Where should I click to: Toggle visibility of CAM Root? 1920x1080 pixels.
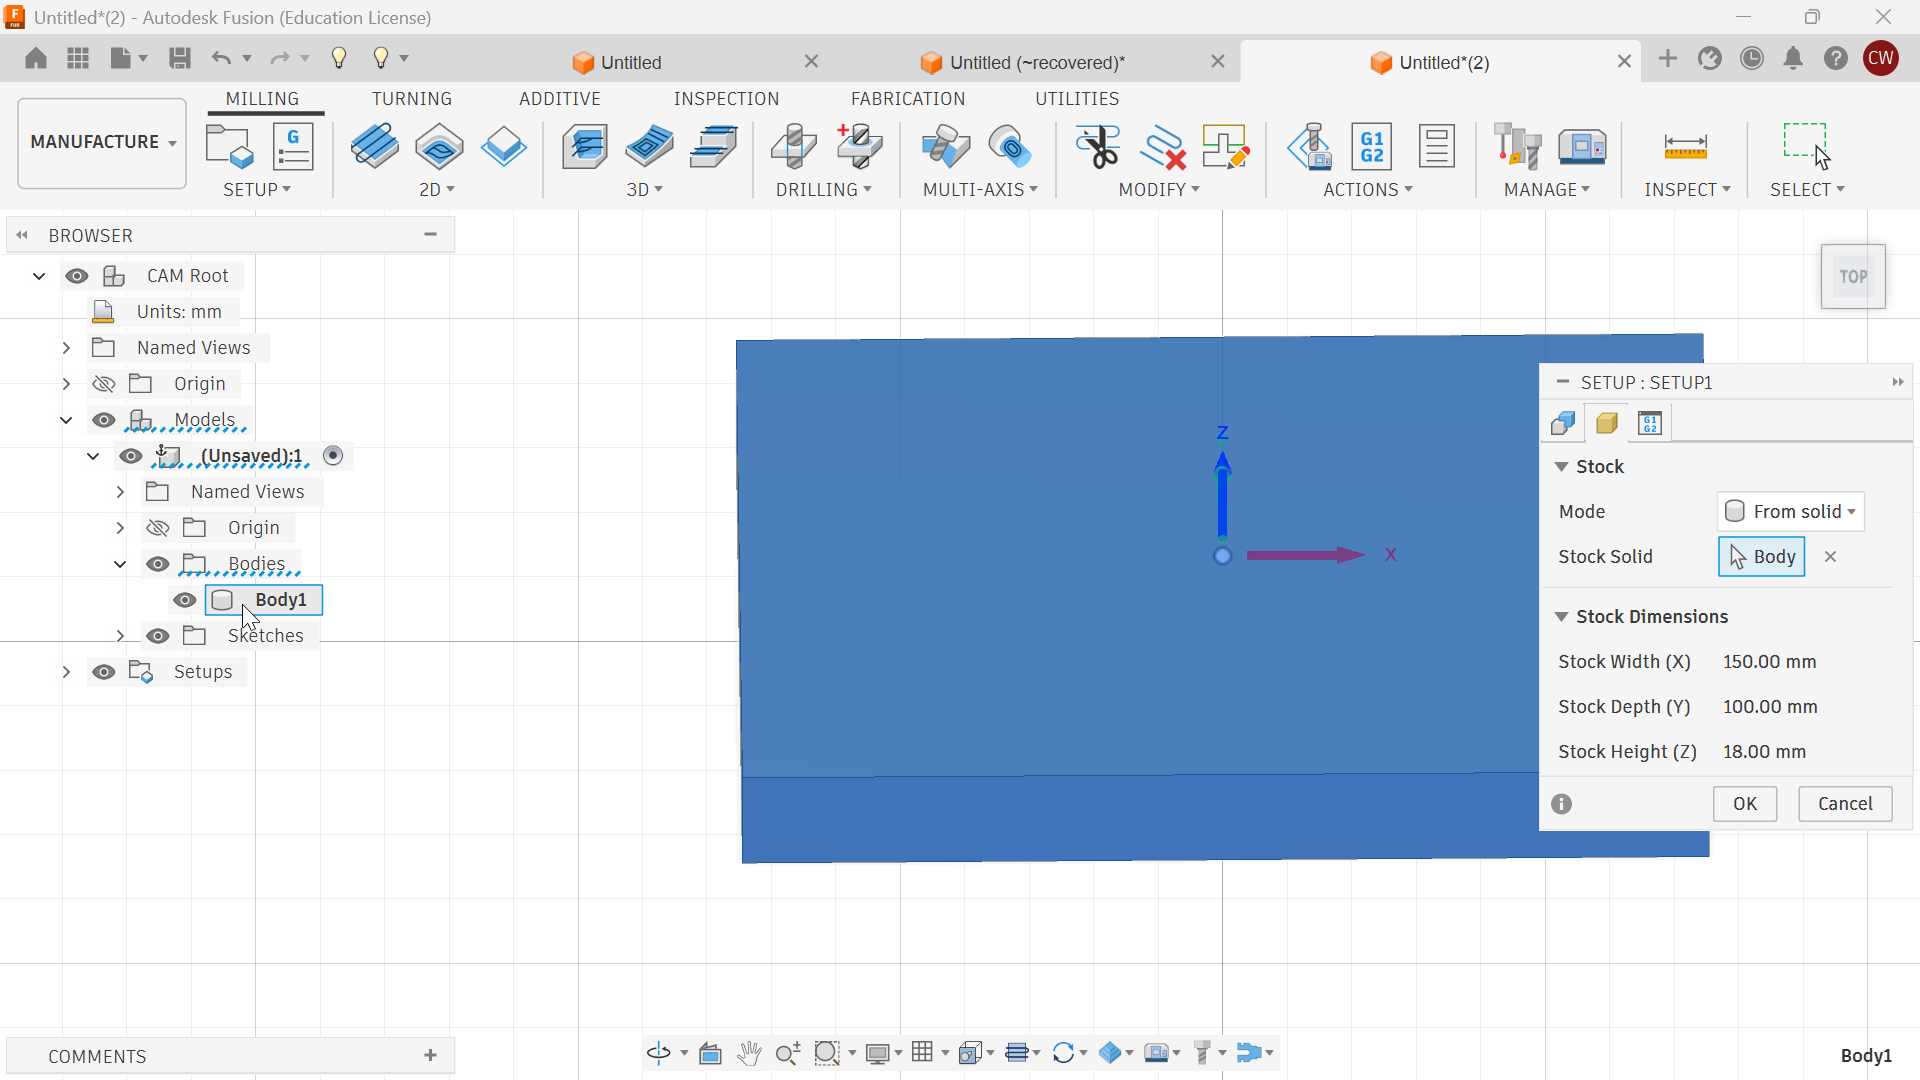[77, 276]
